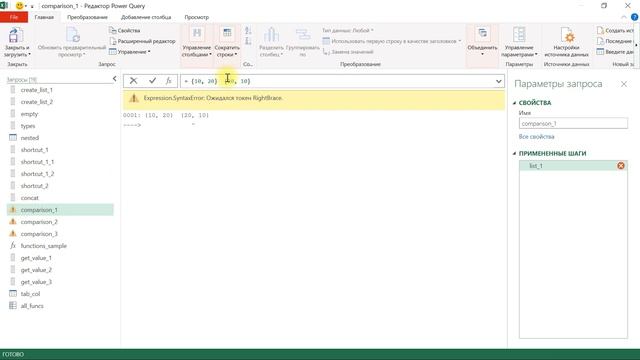This screenshot has width=640, height=360.
Task: Click Управление параметрами icon
Action: [519, 35]
